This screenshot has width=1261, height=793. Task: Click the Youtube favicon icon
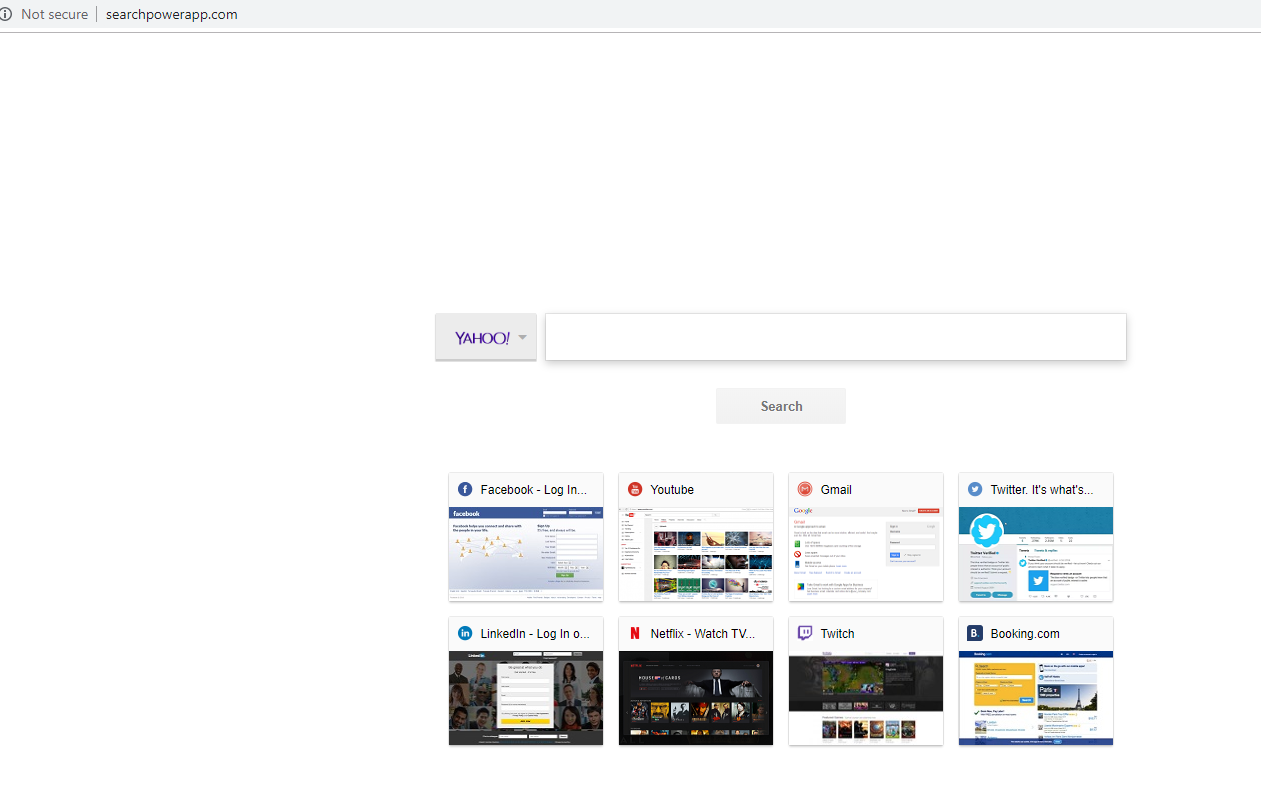click(x=635, y=489)
